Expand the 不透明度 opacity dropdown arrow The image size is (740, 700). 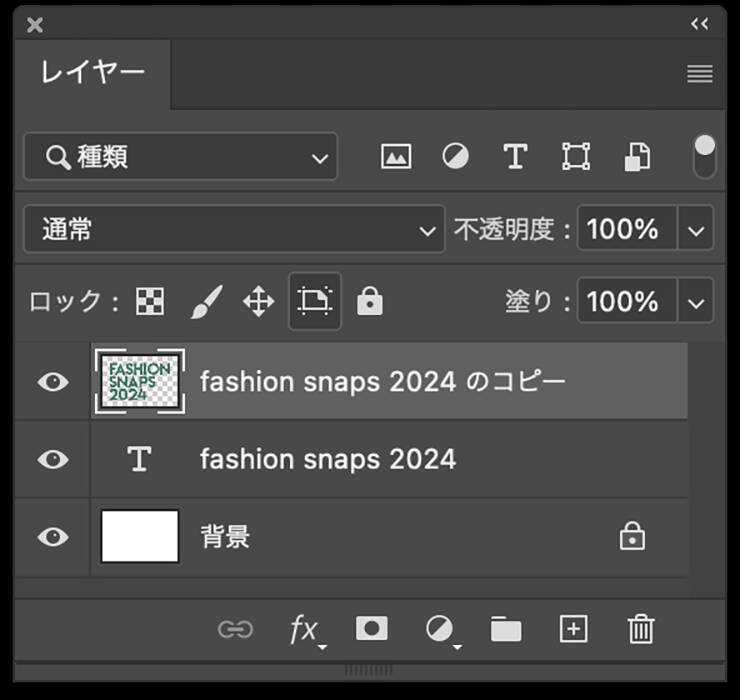696,230
